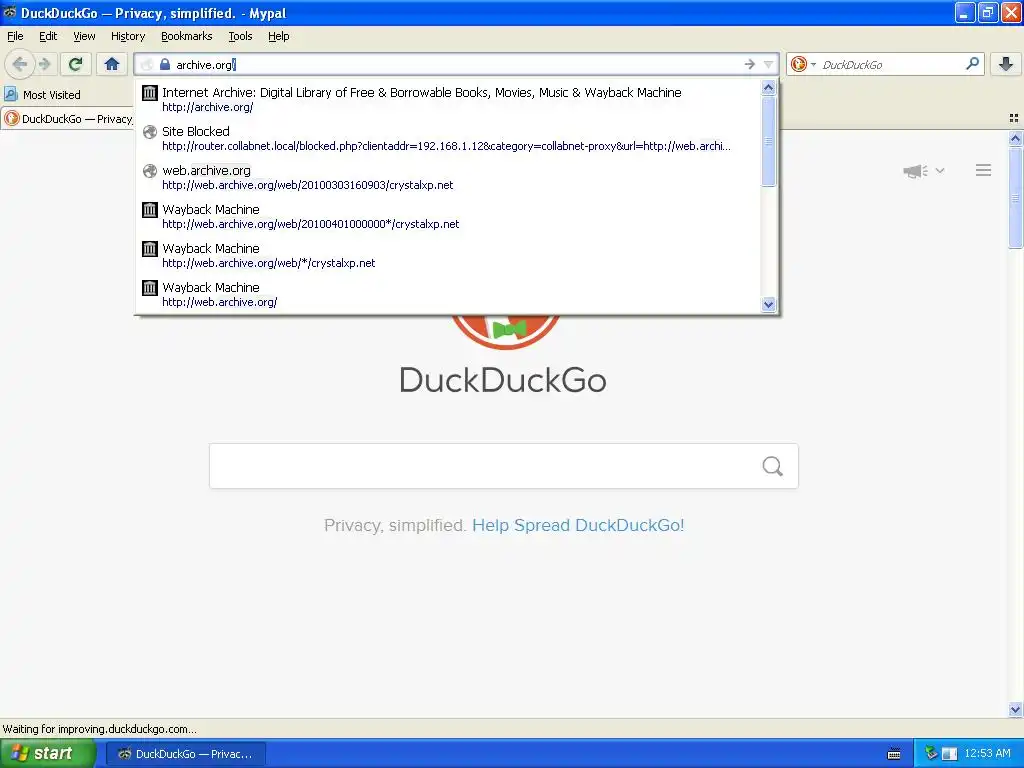This screenshot has height=768, width=1024.
Task: Choose Wayback Machine http://web.archive.org/ suggestion
Action: click(449, 295)
